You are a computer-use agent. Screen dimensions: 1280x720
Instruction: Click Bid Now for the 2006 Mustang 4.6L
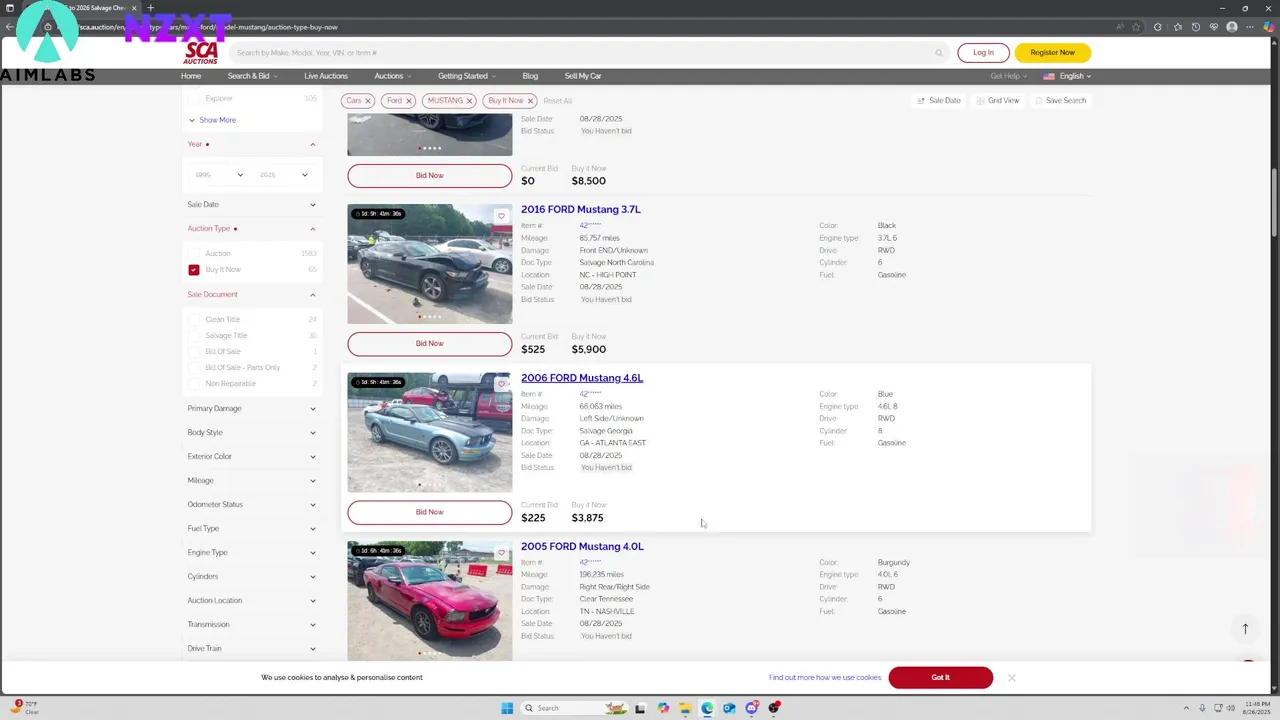click(x=429, y=512)
